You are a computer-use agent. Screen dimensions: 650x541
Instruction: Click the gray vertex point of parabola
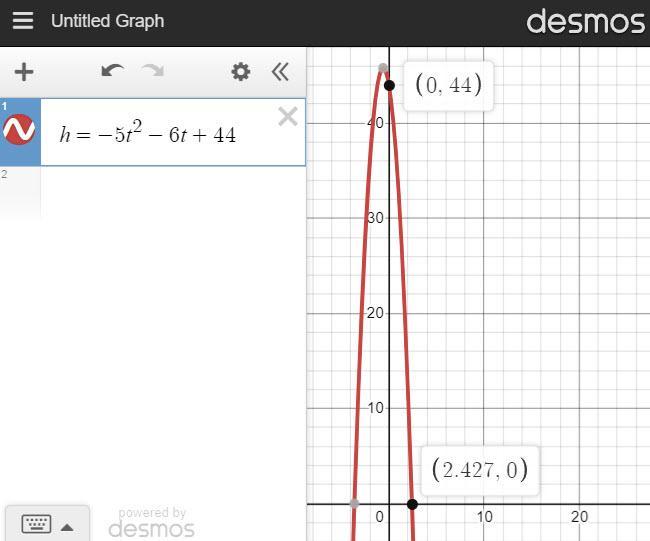point(383,68)
